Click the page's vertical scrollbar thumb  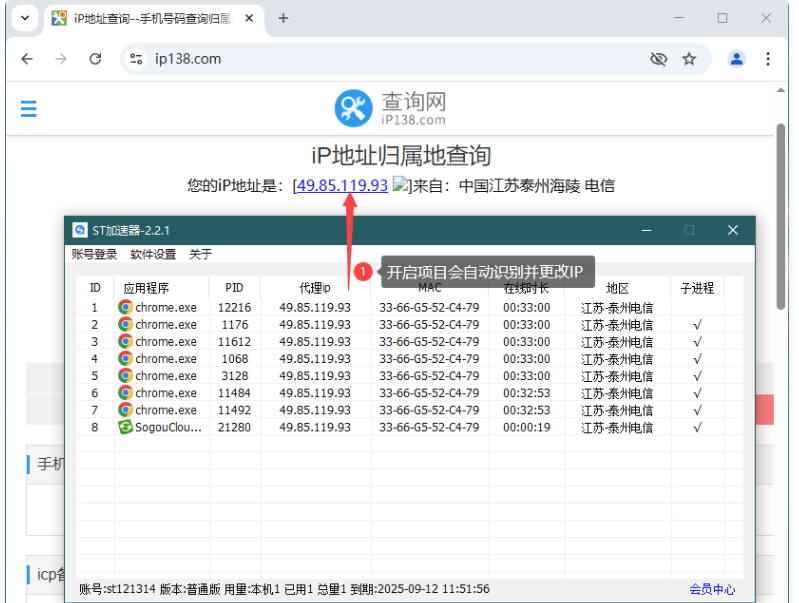[781, 216]
